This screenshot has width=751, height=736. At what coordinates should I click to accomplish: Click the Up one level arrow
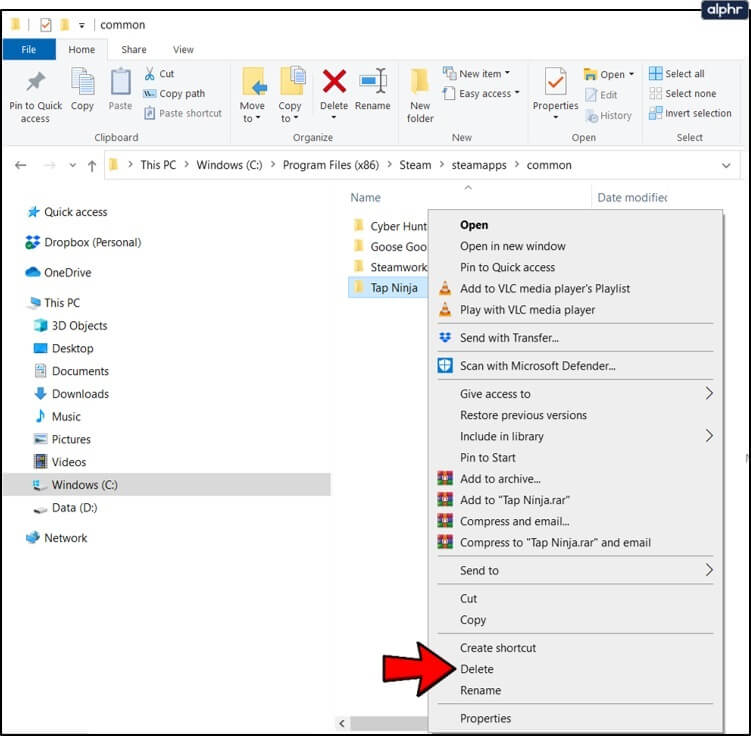click(92, 166)
